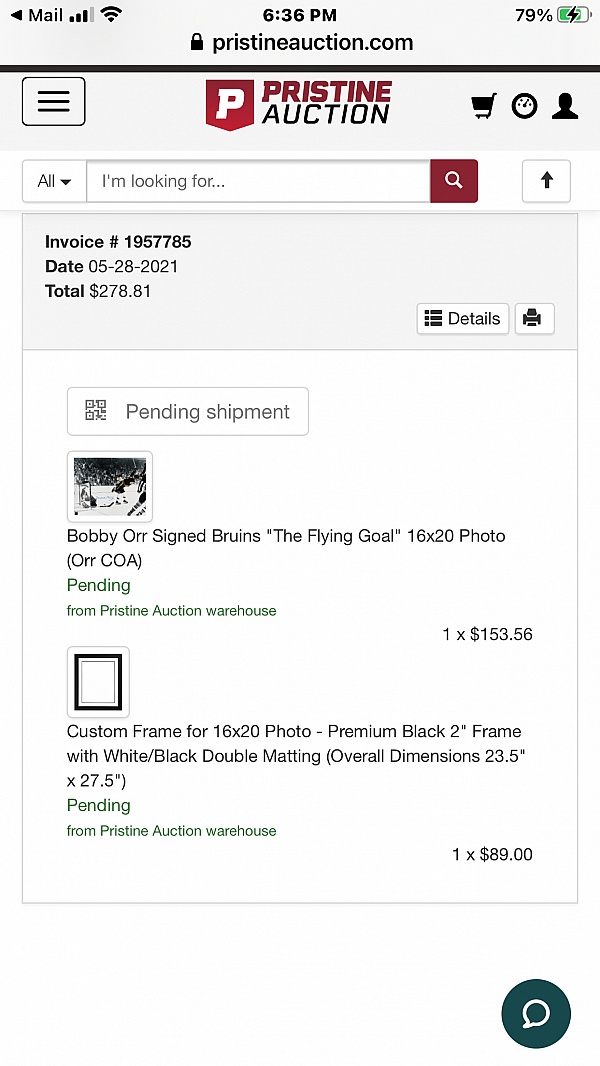Click the Pending status for Bobby Orr photo
The image size is (600, 1066).
tap(98, 585)
